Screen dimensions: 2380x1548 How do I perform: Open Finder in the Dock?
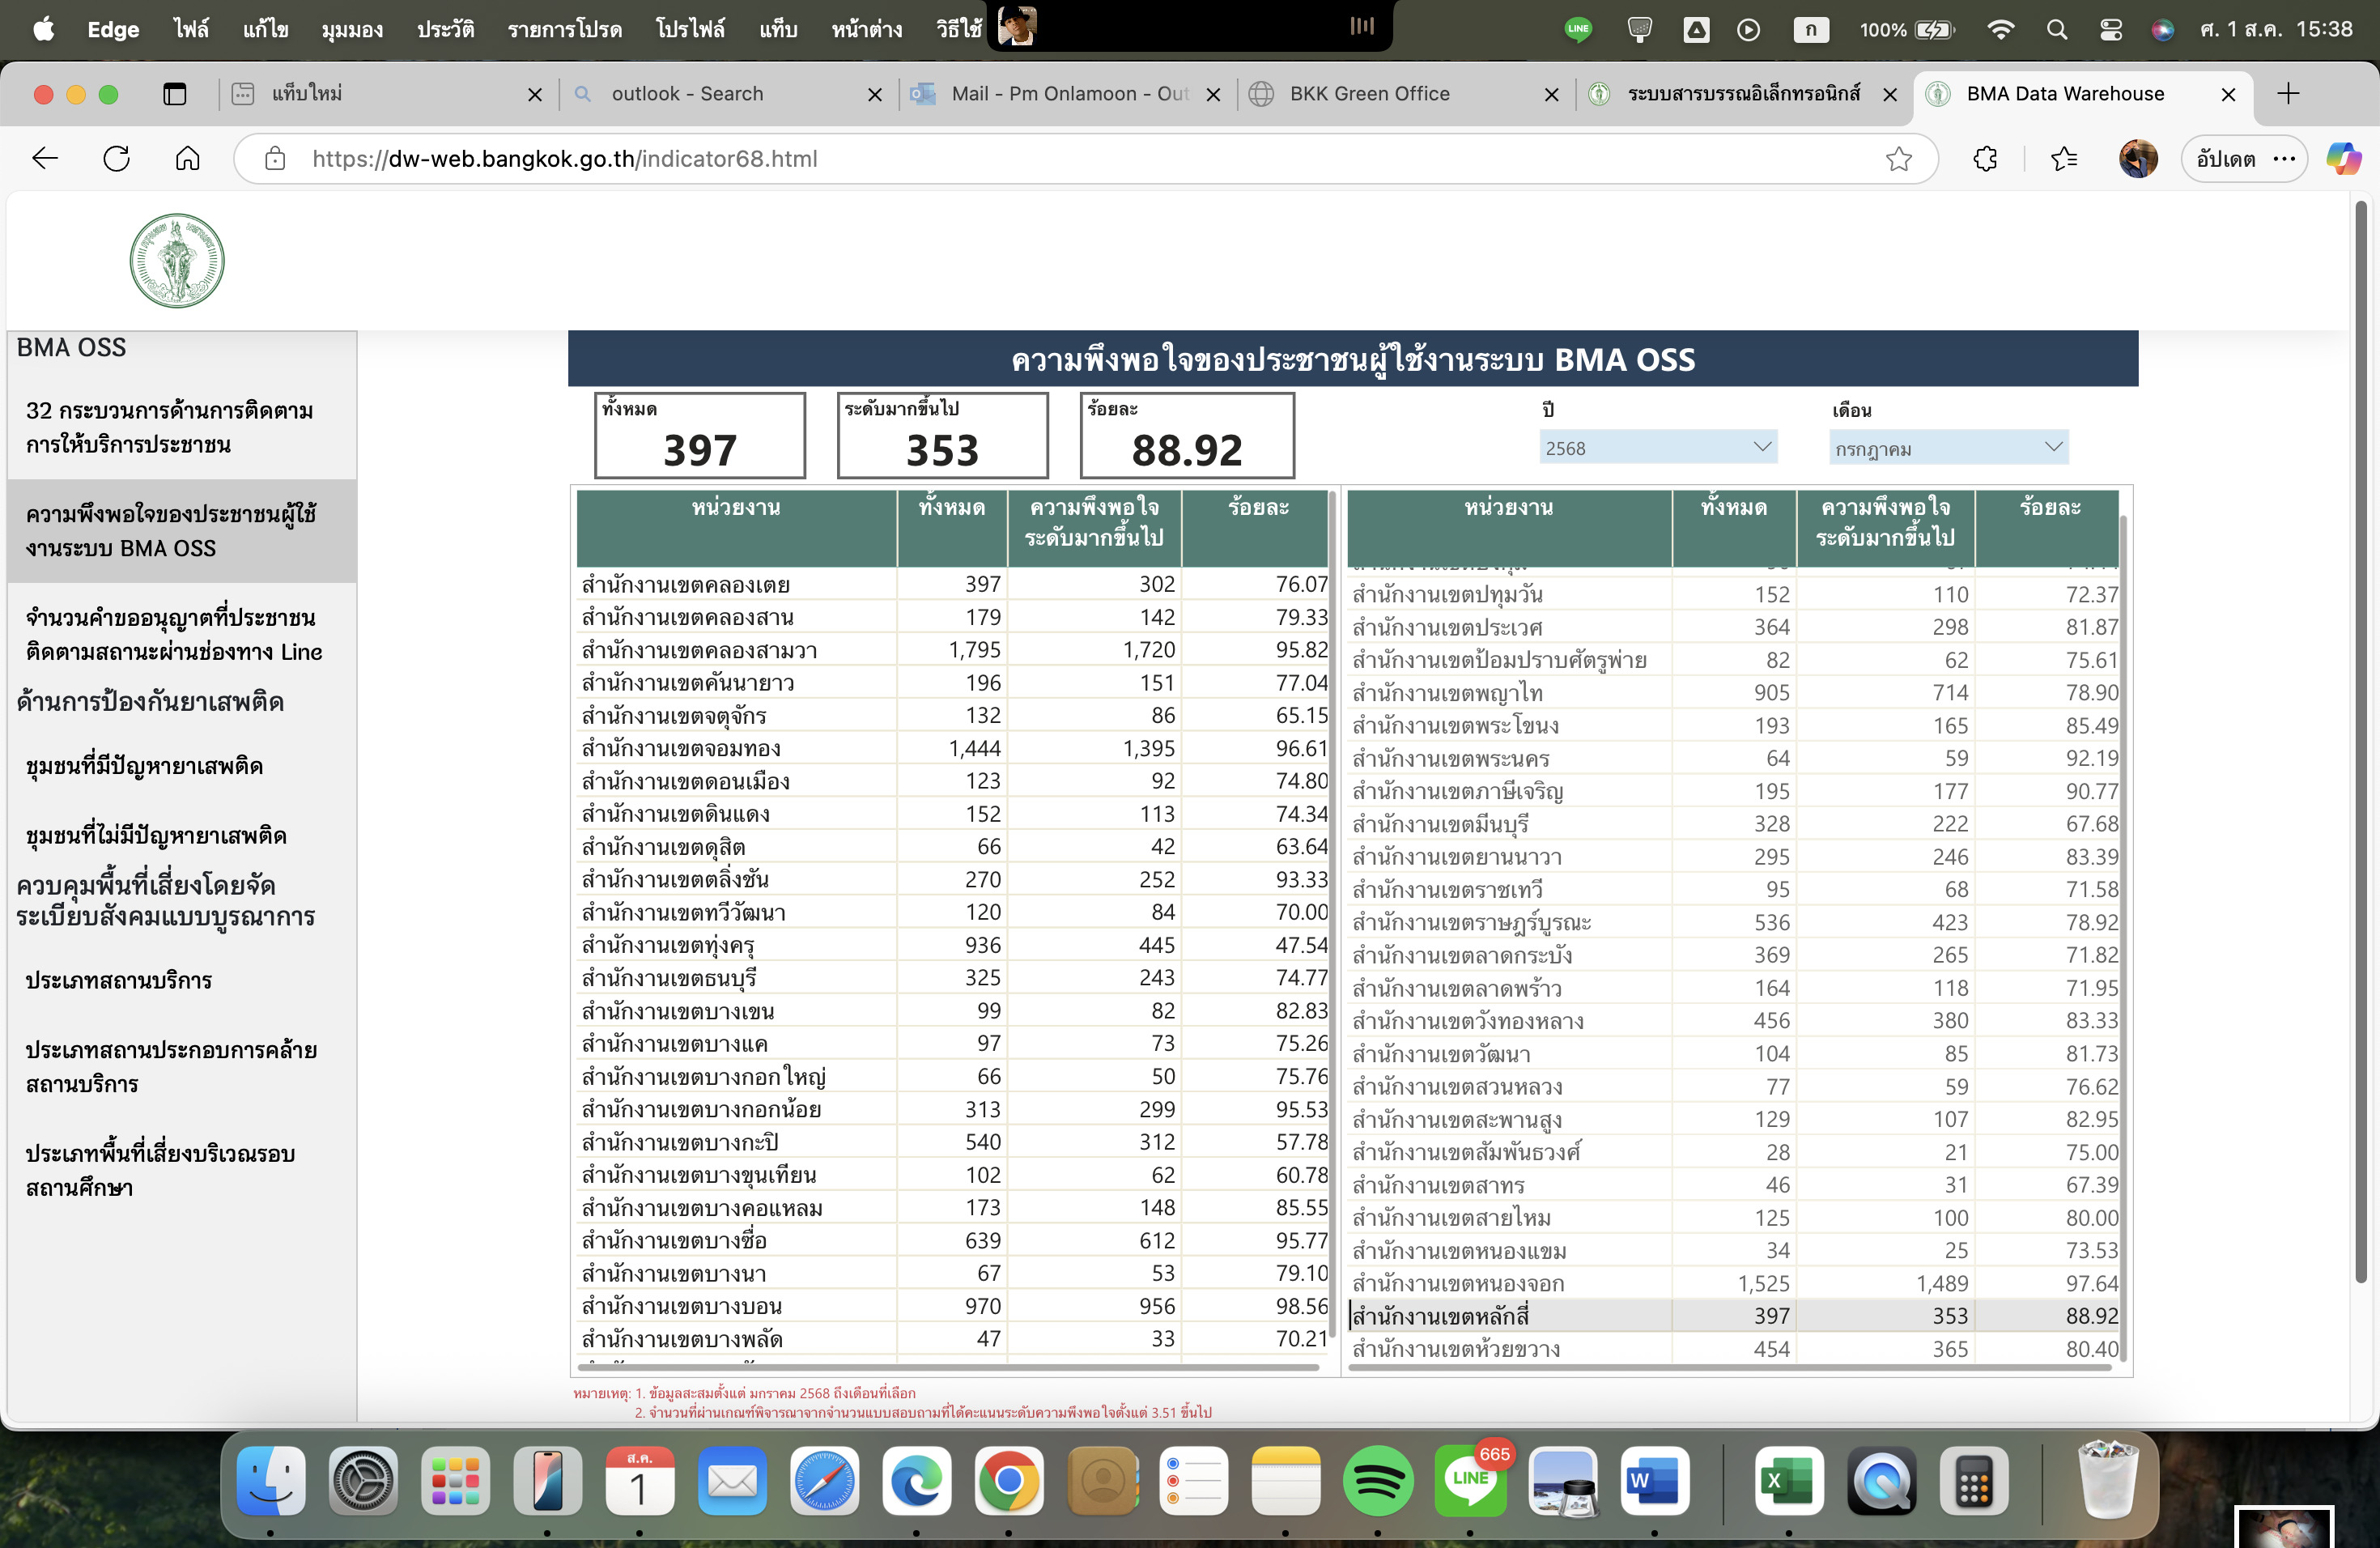pyautogui.click(x=271, y=1480)
